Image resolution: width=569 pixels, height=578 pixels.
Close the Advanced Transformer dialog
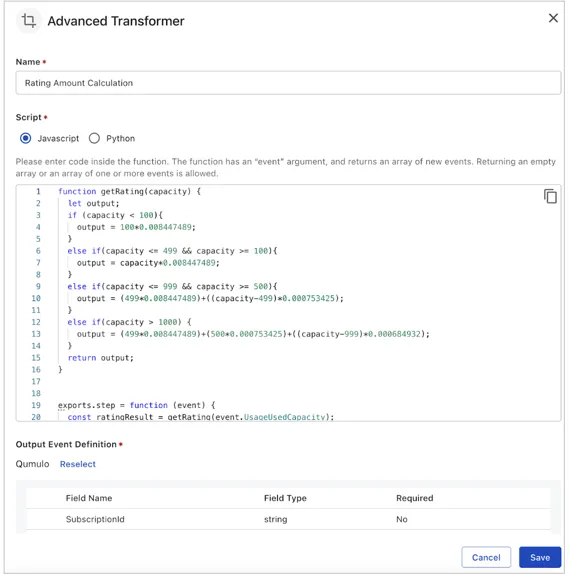[553, 18]
